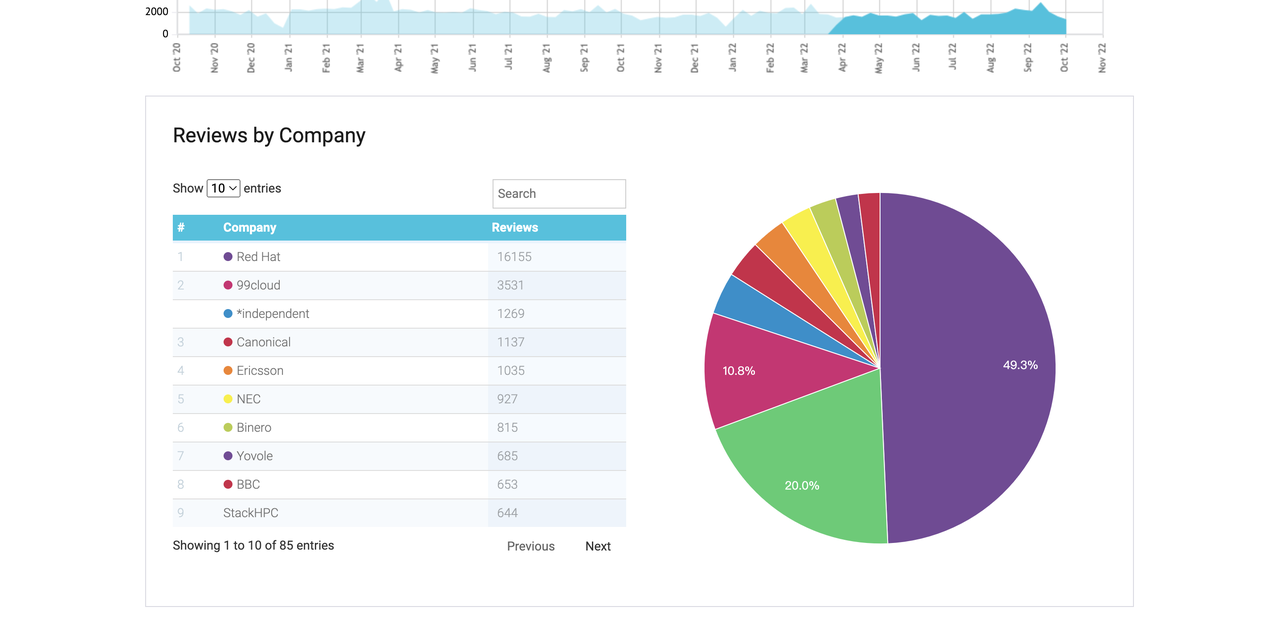Click the orange dot next to Ericsson
Viewport: 1280px width, 627px height.
(x=228, y=371)
